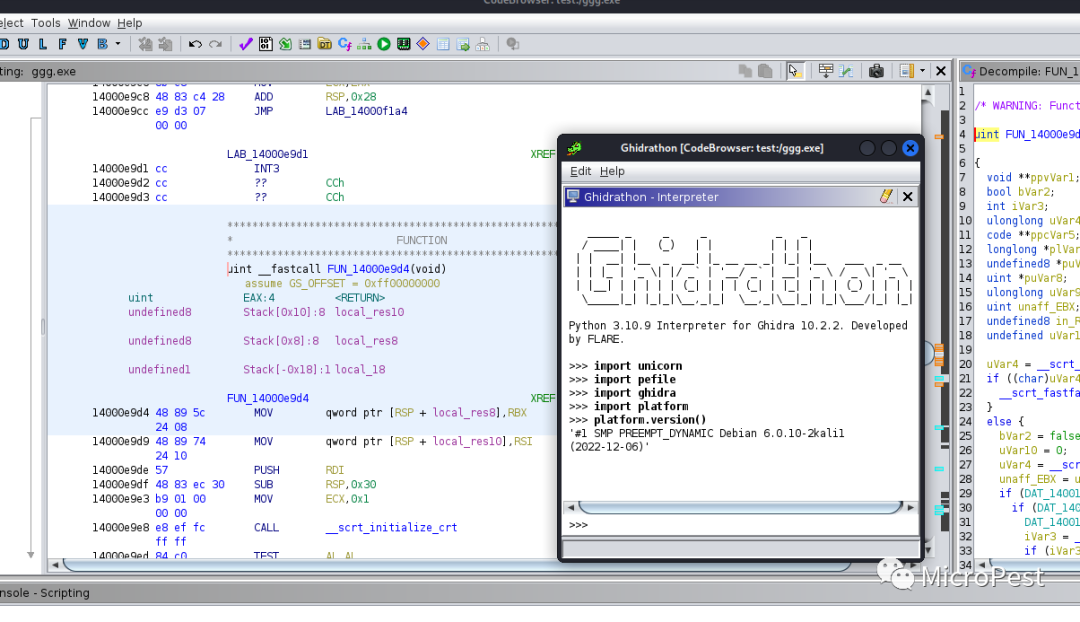Click the PUSH RDI instruction row

point(300,470)
